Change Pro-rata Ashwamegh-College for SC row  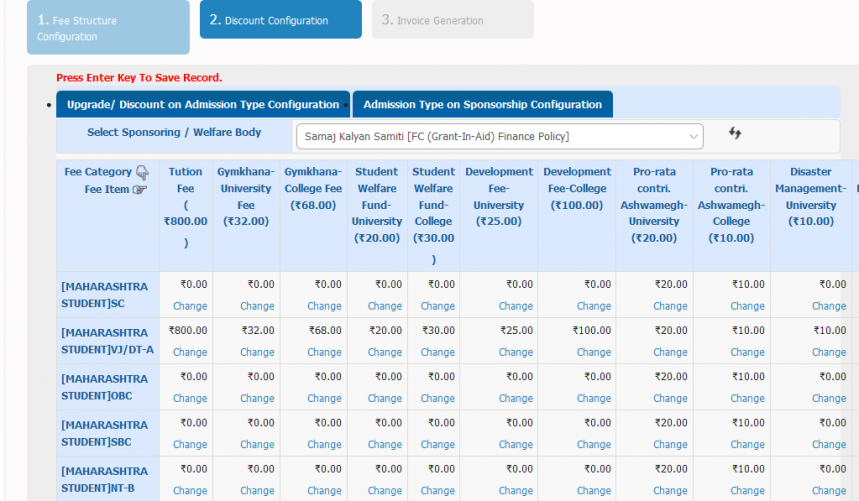click(747, 306)
